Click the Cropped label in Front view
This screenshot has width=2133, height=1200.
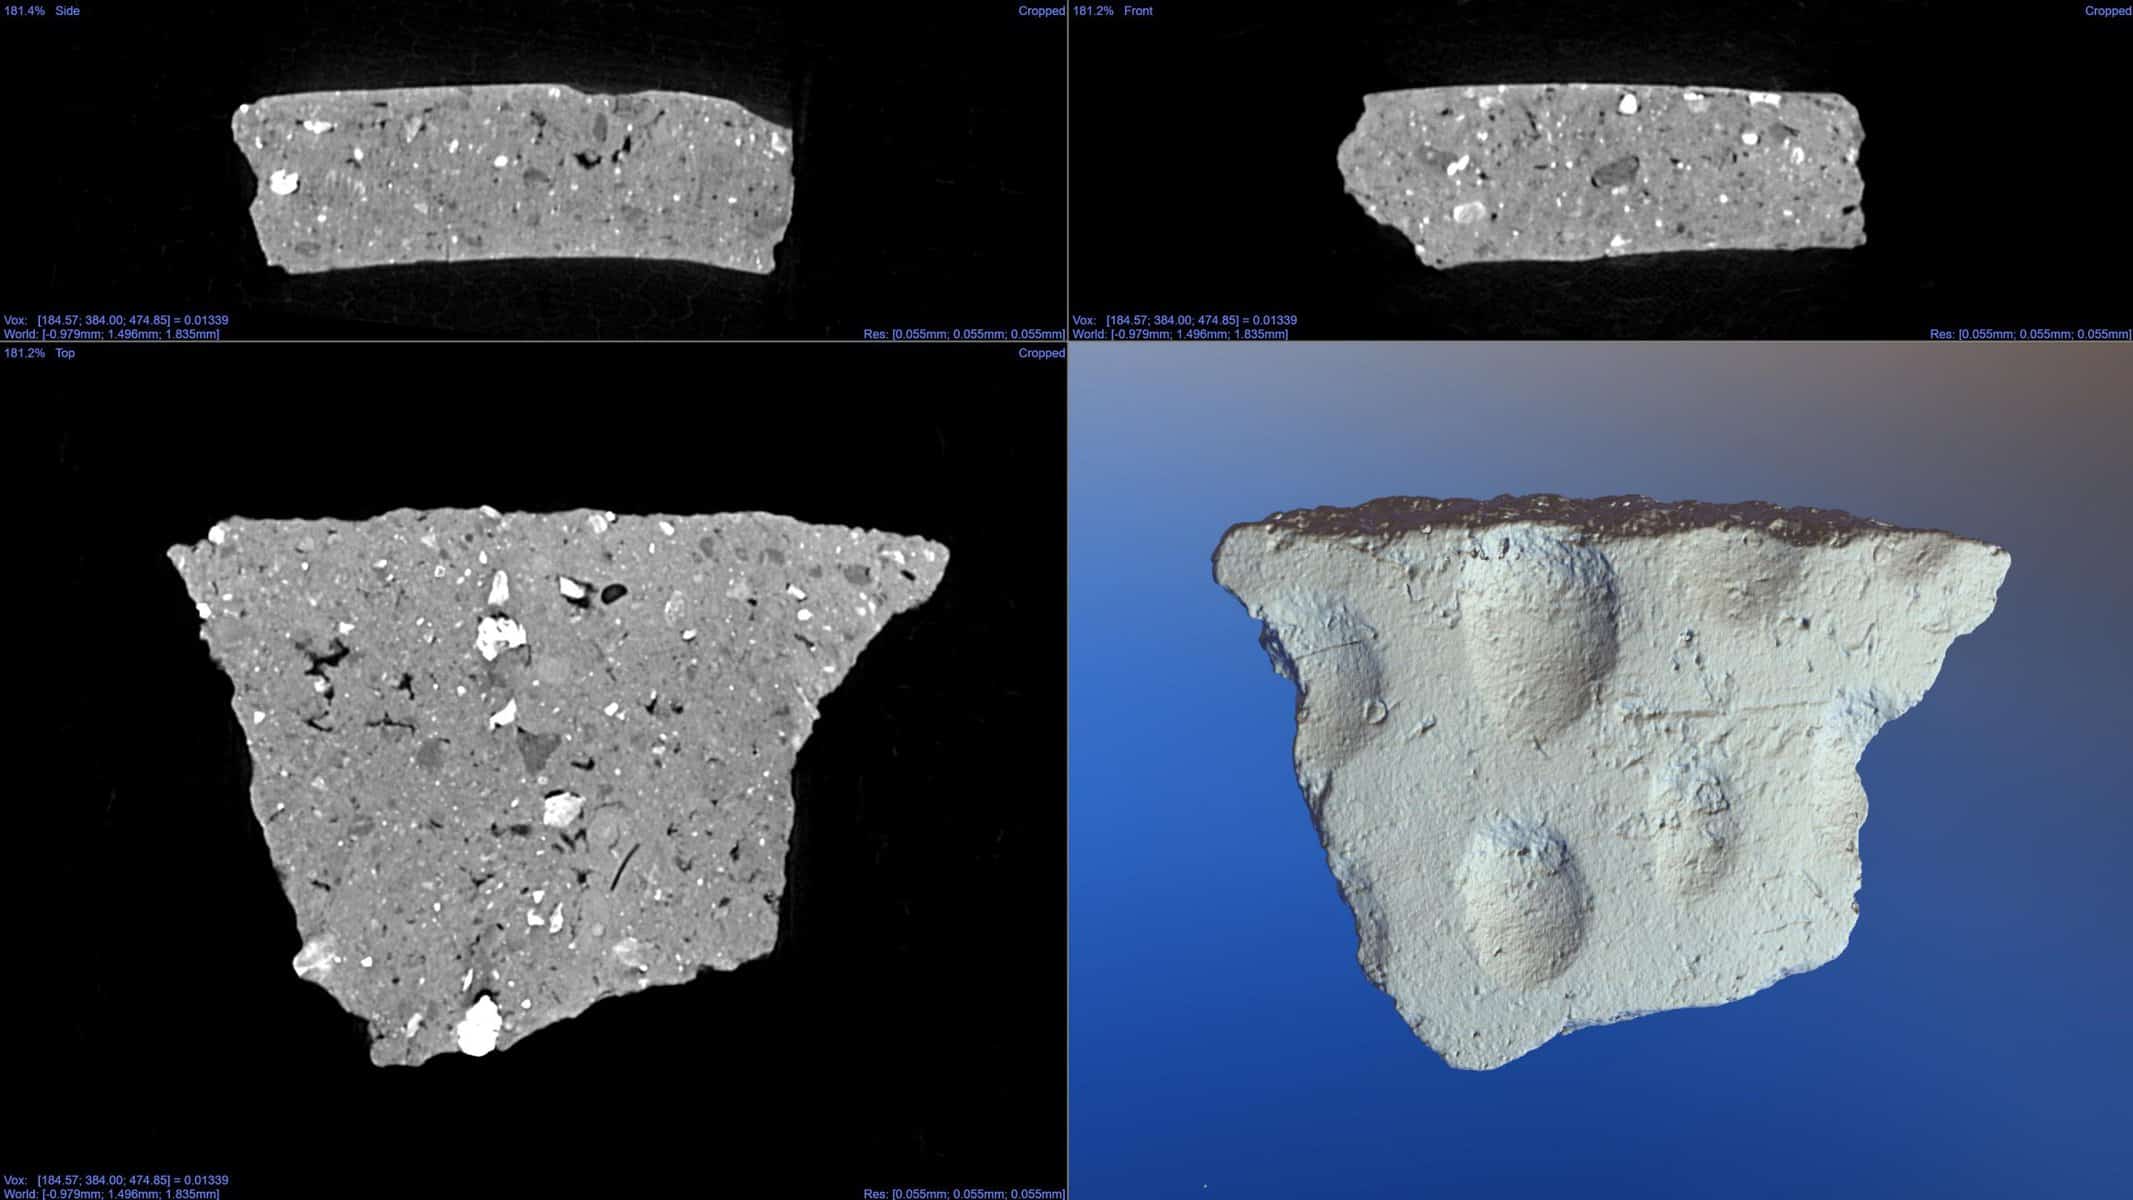2108,11
